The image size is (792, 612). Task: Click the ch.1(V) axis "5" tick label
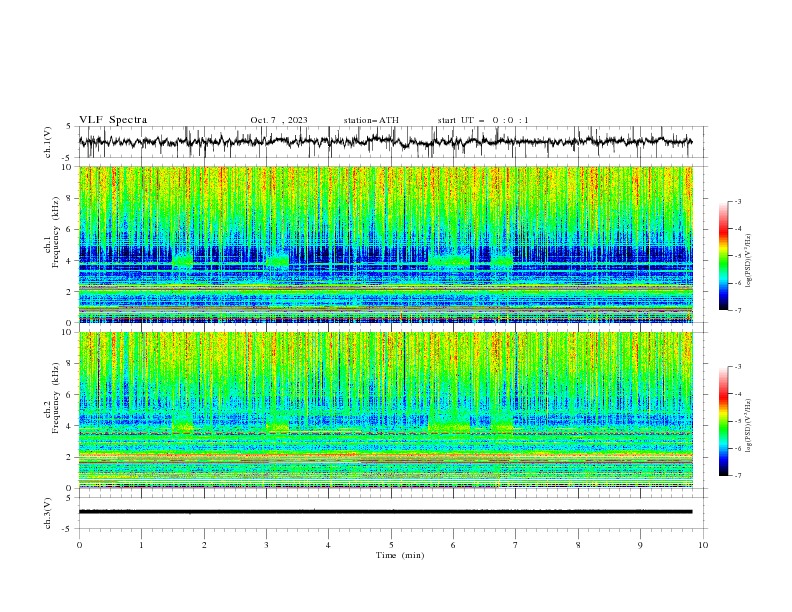tap(68, 127)
